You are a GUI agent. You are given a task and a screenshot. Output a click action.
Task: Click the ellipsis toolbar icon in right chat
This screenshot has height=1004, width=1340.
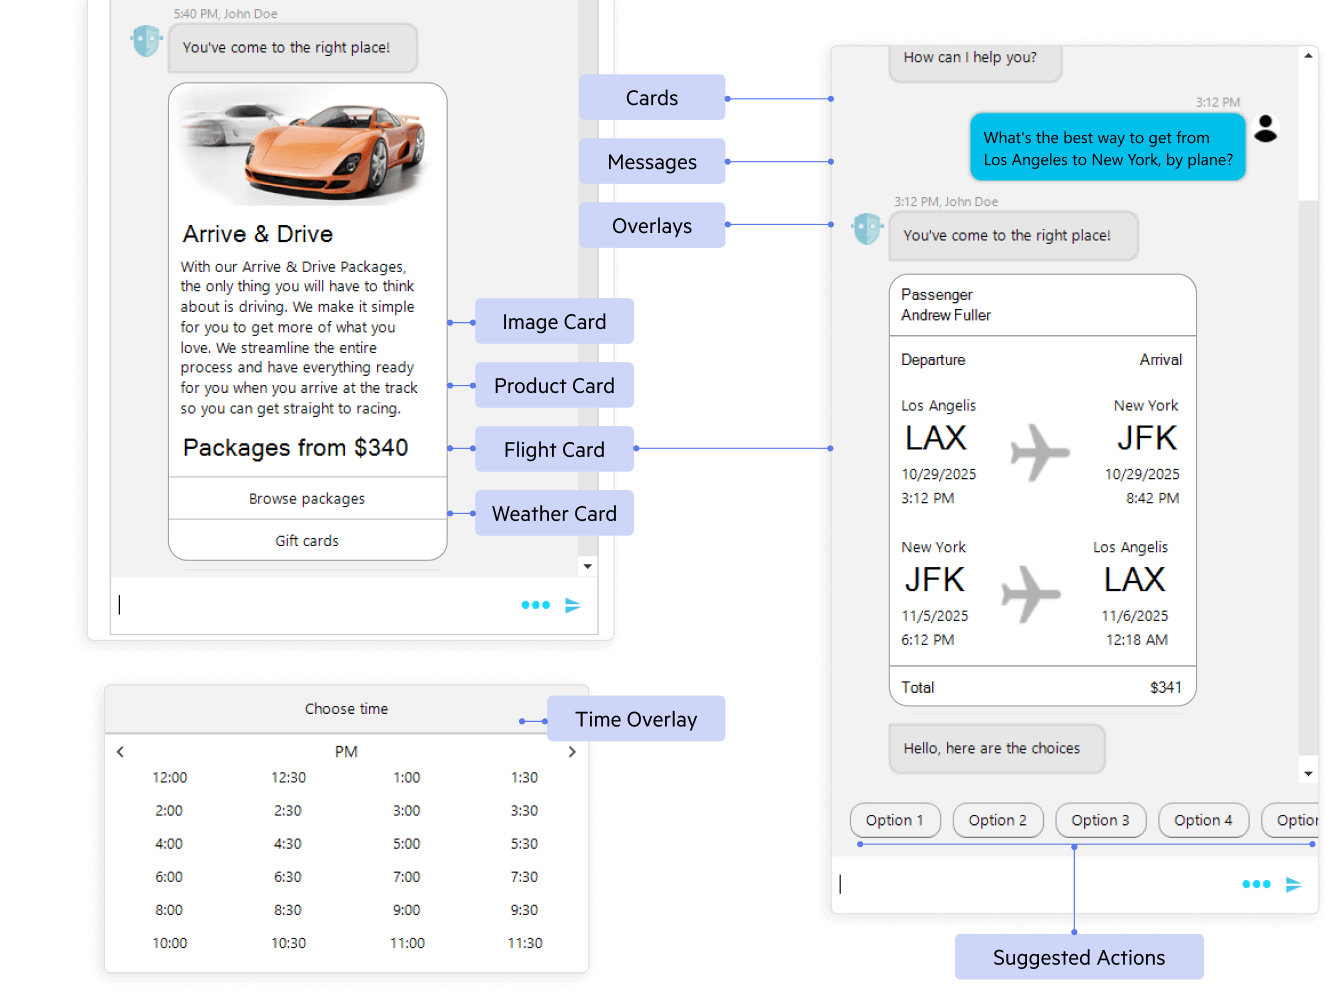pos(1256,883)
